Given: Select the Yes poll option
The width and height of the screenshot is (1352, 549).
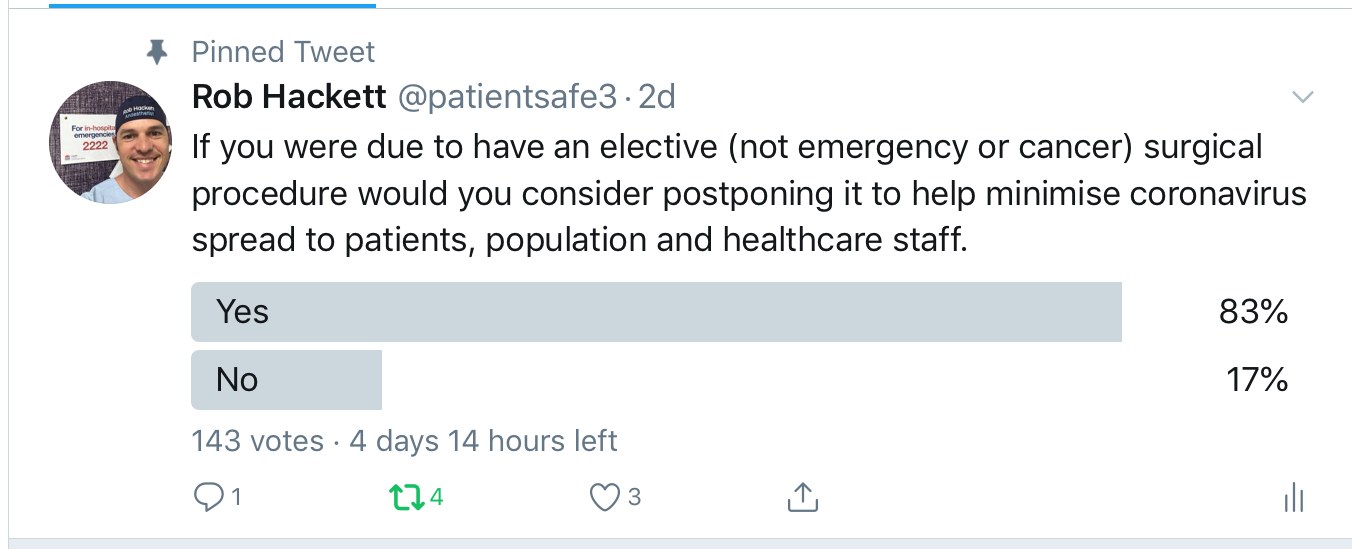Looking at the screenshot, I should pyautogui.click(x=656, y=312).
